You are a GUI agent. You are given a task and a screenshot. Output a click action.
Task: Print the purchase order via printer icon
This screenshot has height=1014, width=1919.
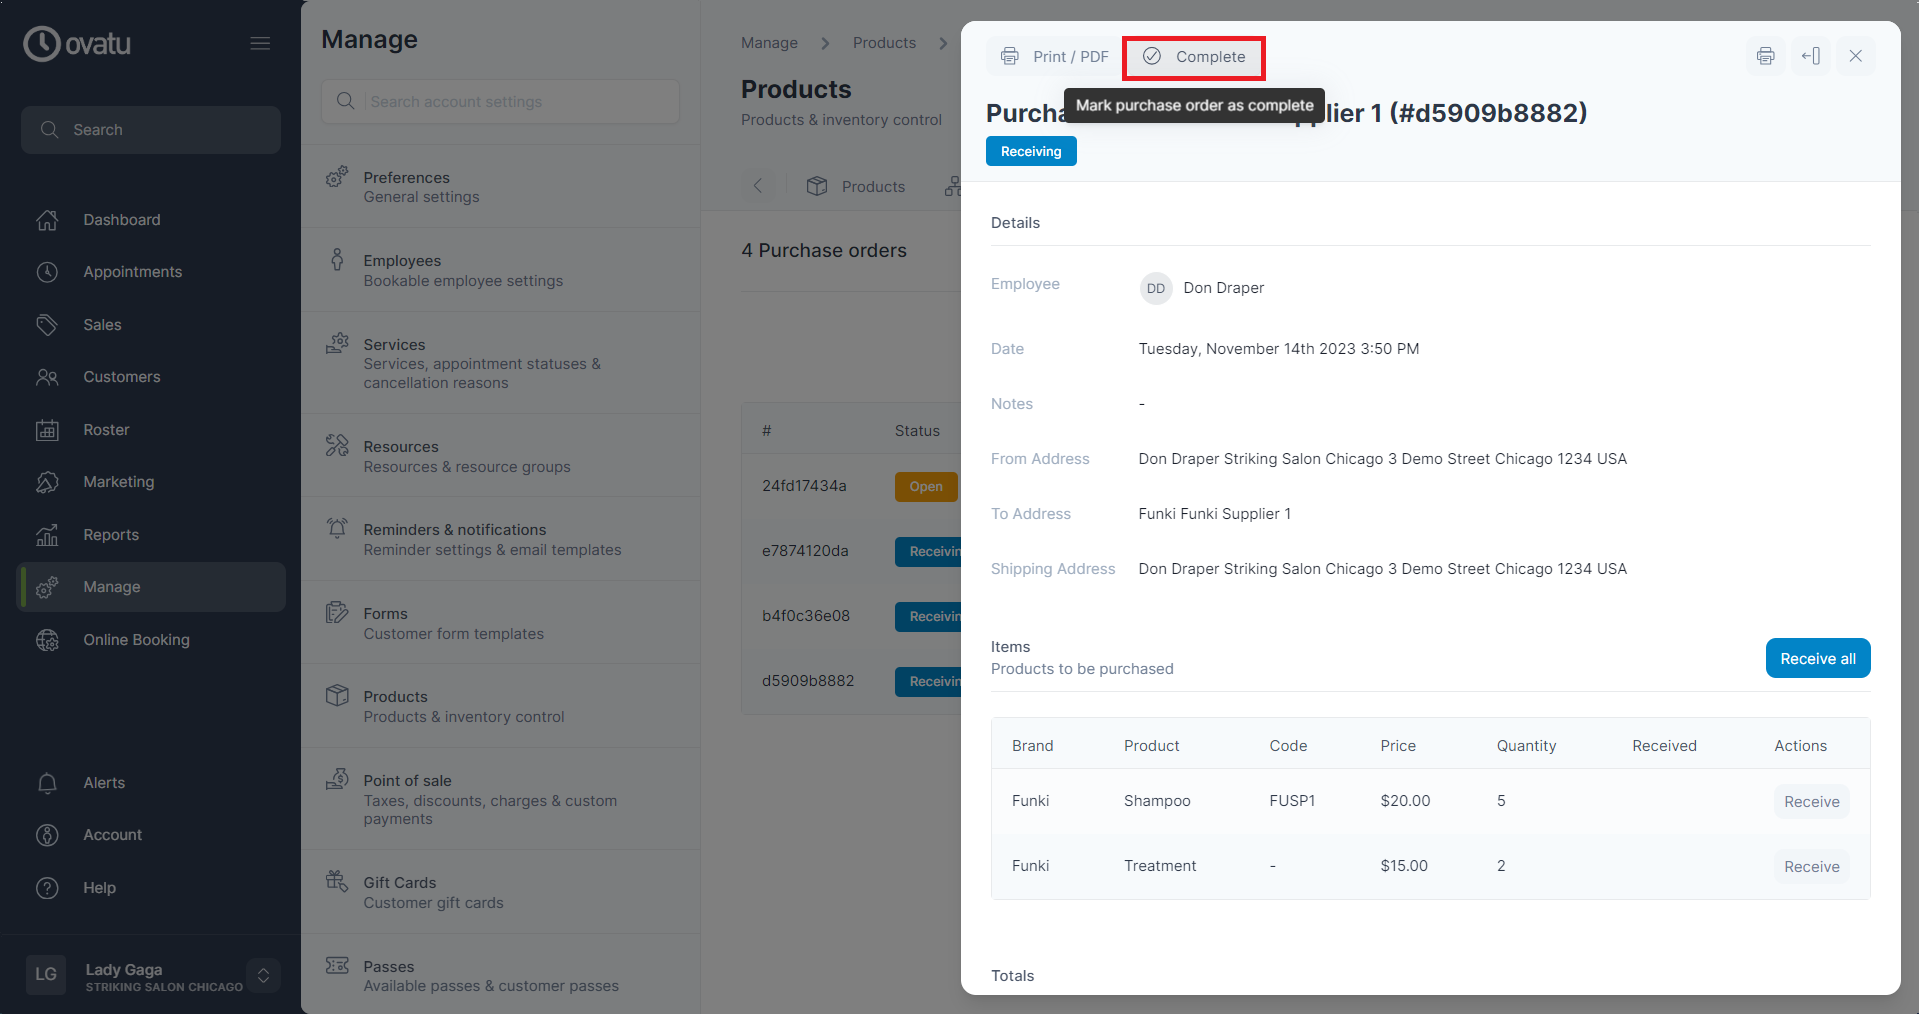[1764, 56]
